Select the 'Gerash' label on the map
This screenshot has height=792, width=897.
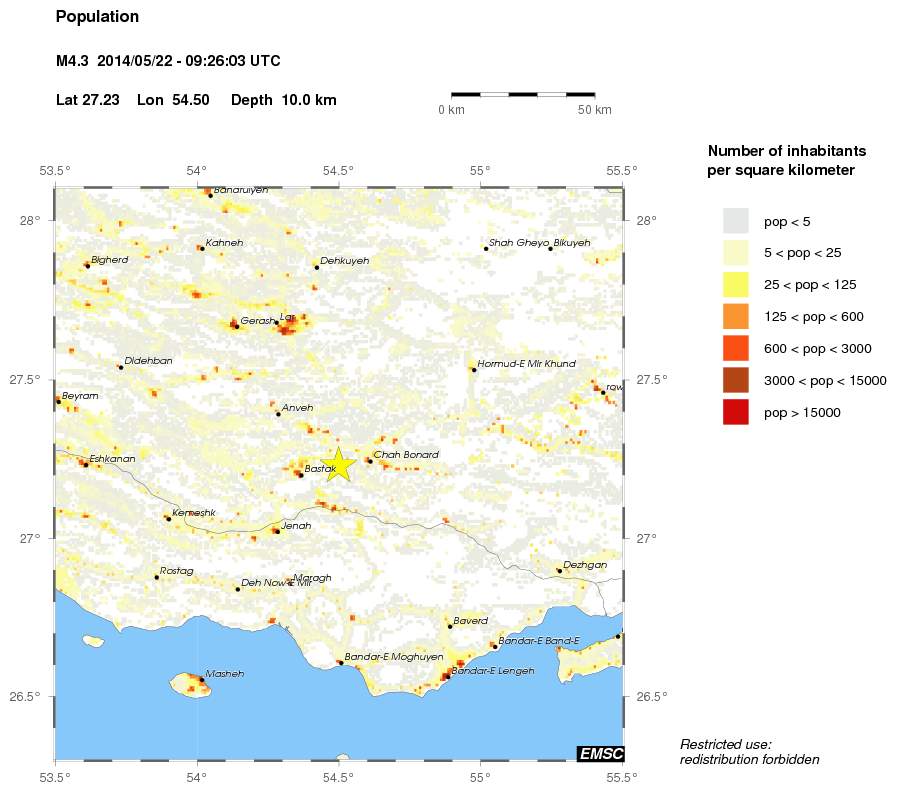257,321
